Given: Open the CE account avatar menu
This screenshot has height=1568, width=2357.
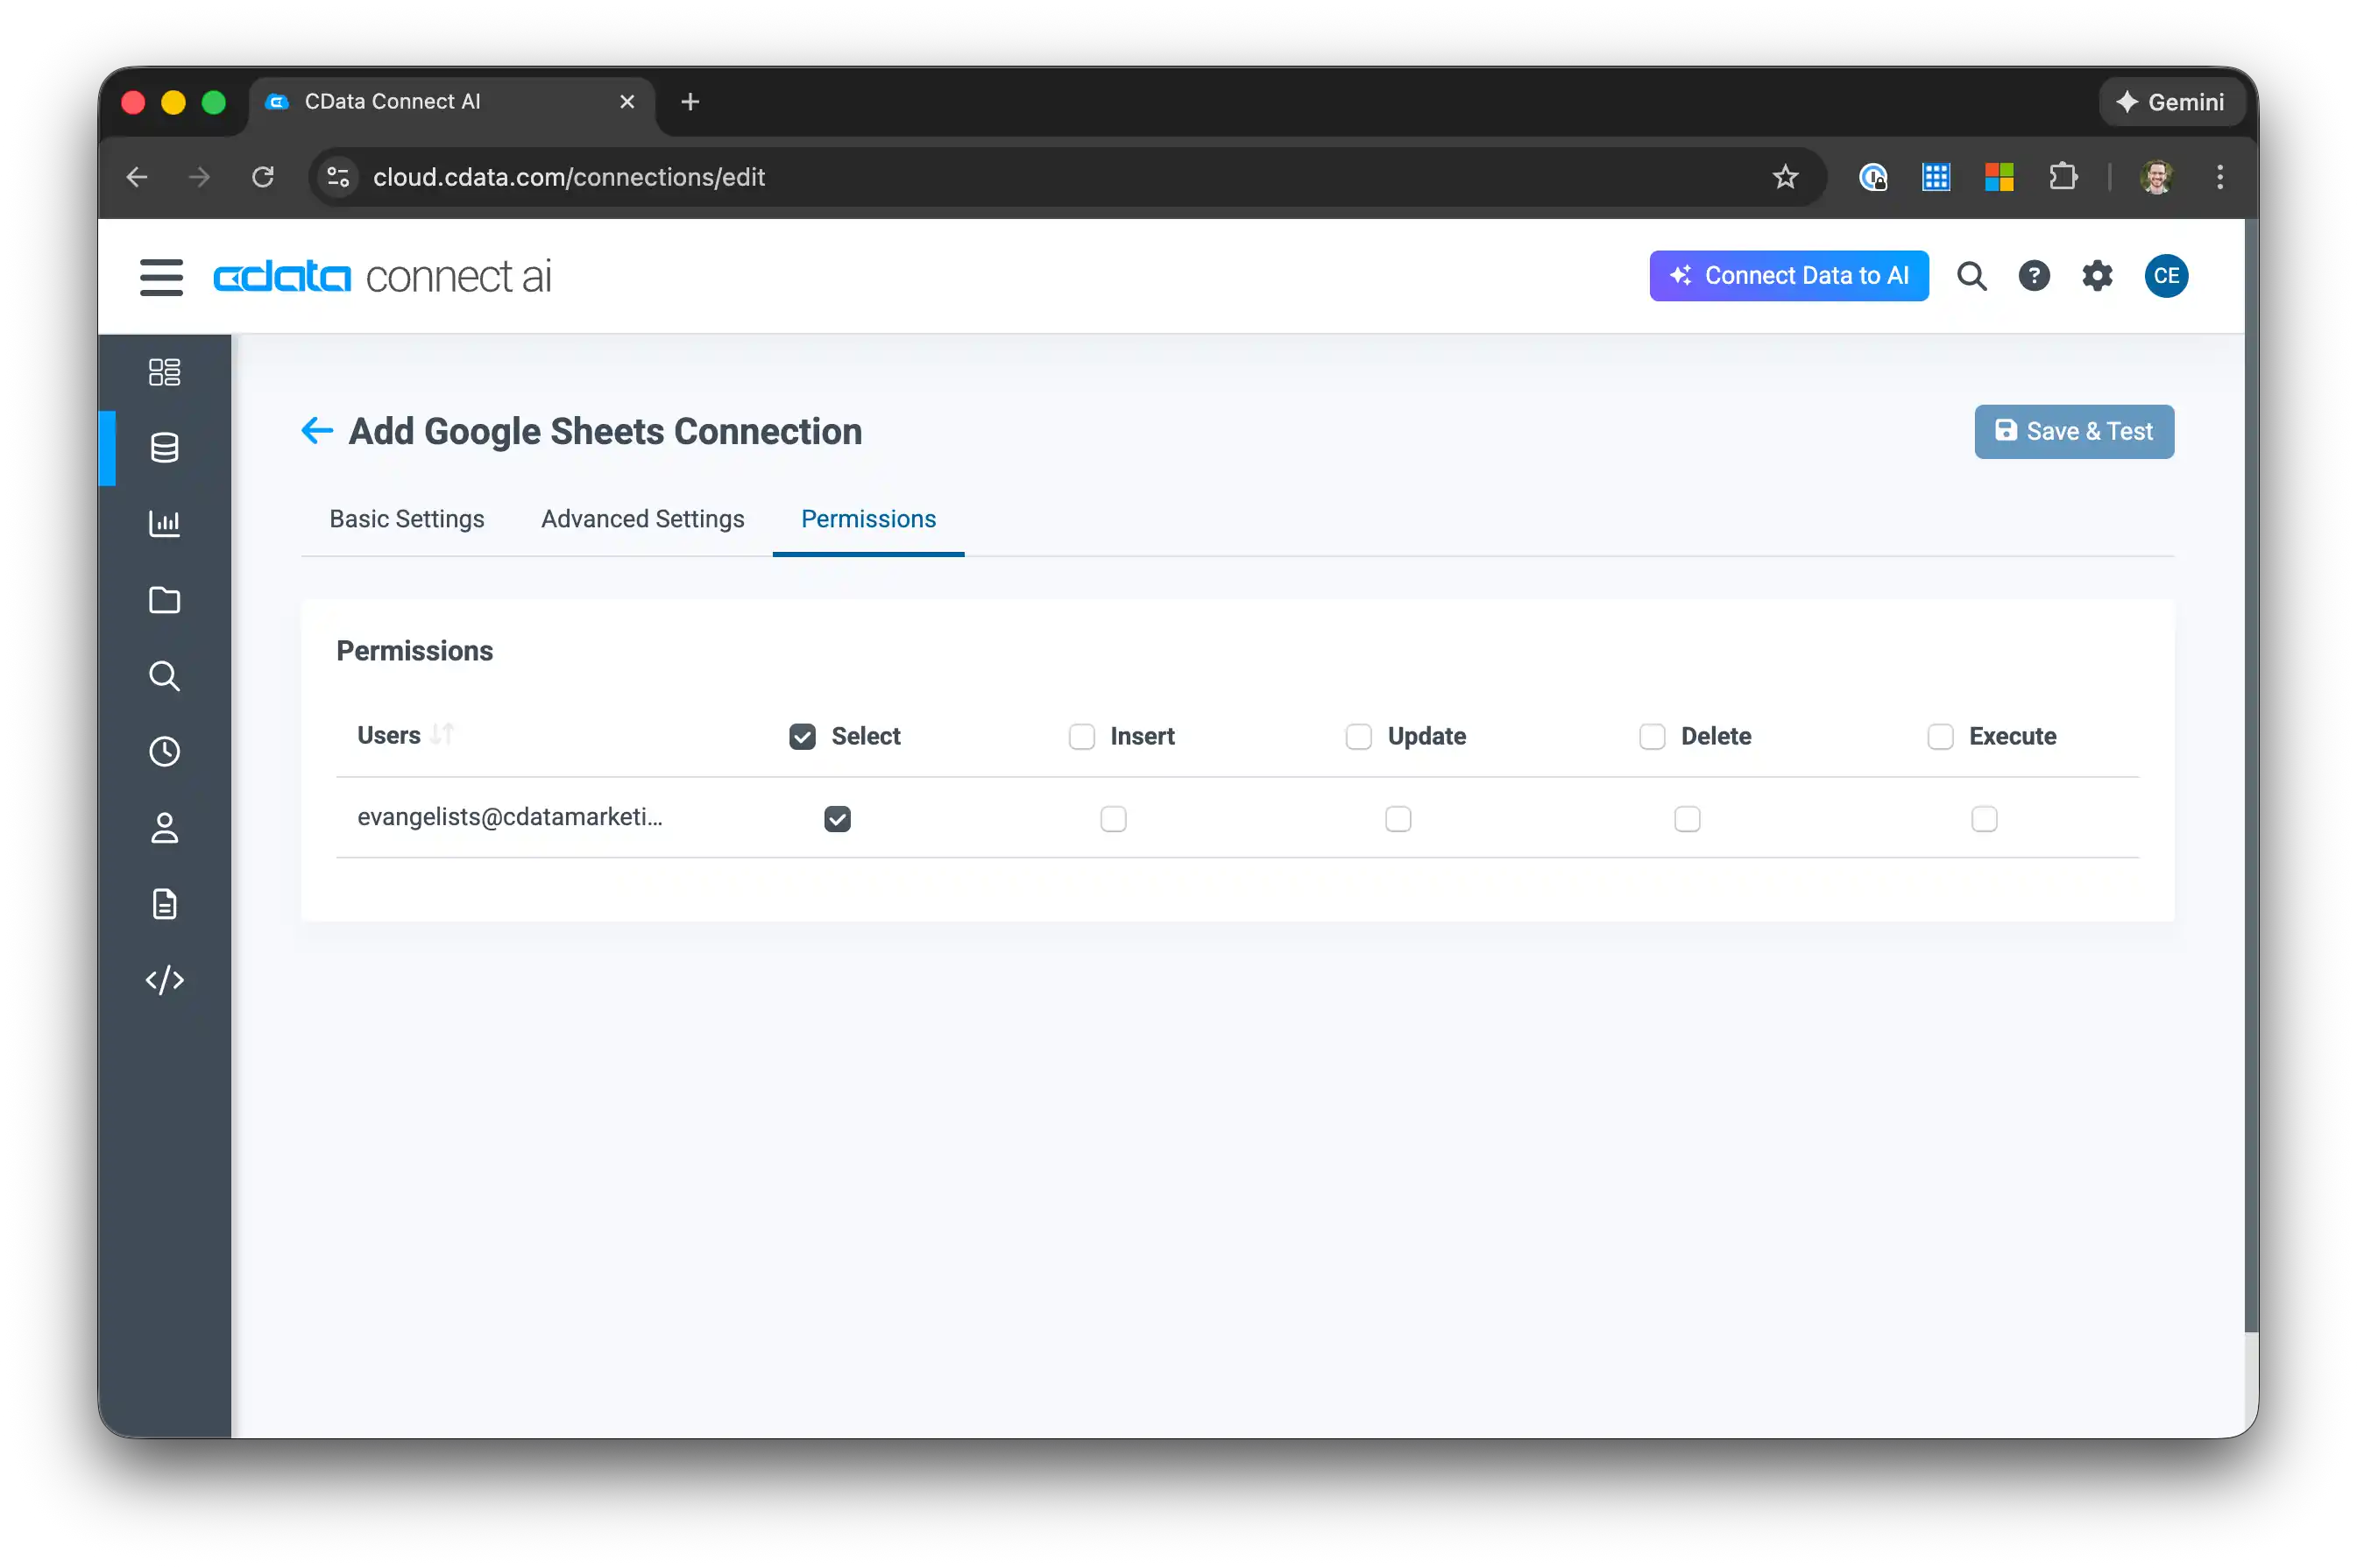Looking at the screenshot, I should (2165, 276).
